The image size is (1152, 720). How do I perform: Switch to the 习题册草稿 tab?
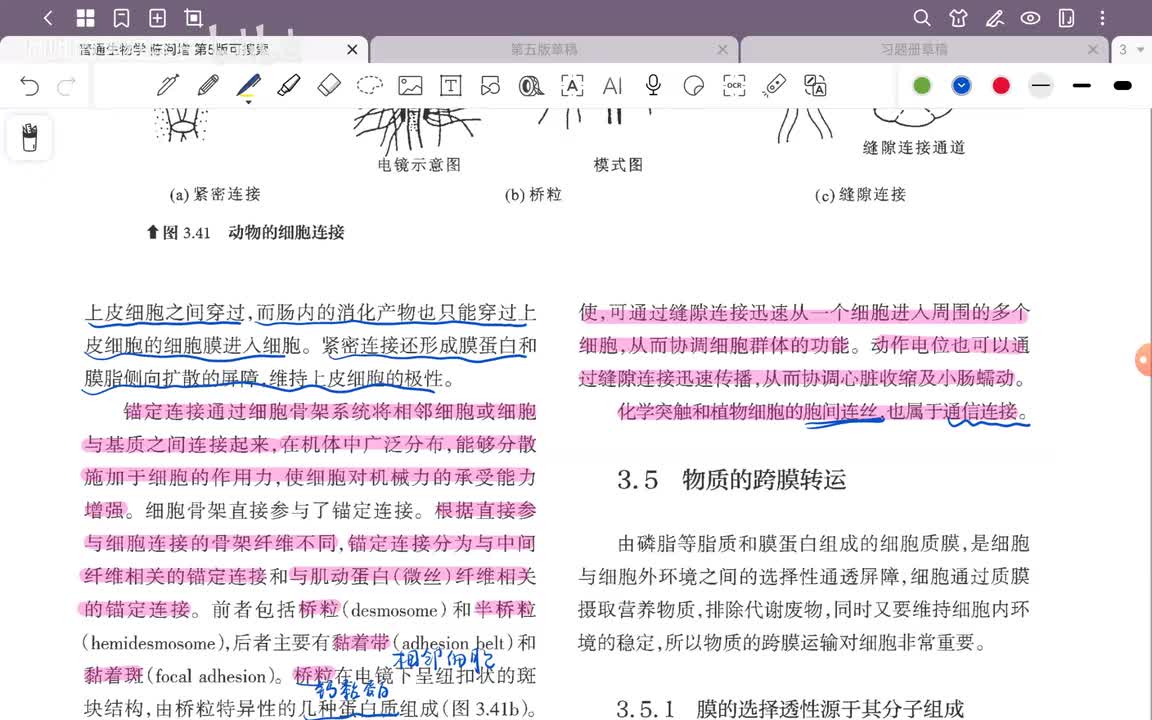click(914, 49)
